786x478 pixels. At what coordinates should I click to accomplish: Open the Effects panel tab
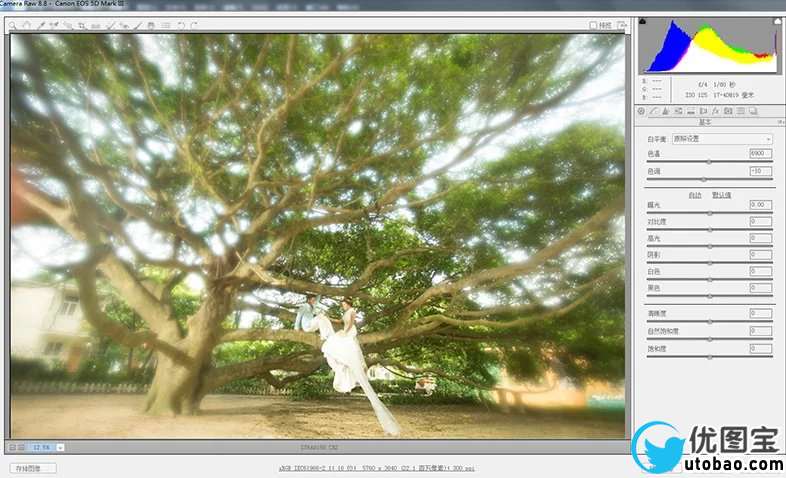click(716, 111)
